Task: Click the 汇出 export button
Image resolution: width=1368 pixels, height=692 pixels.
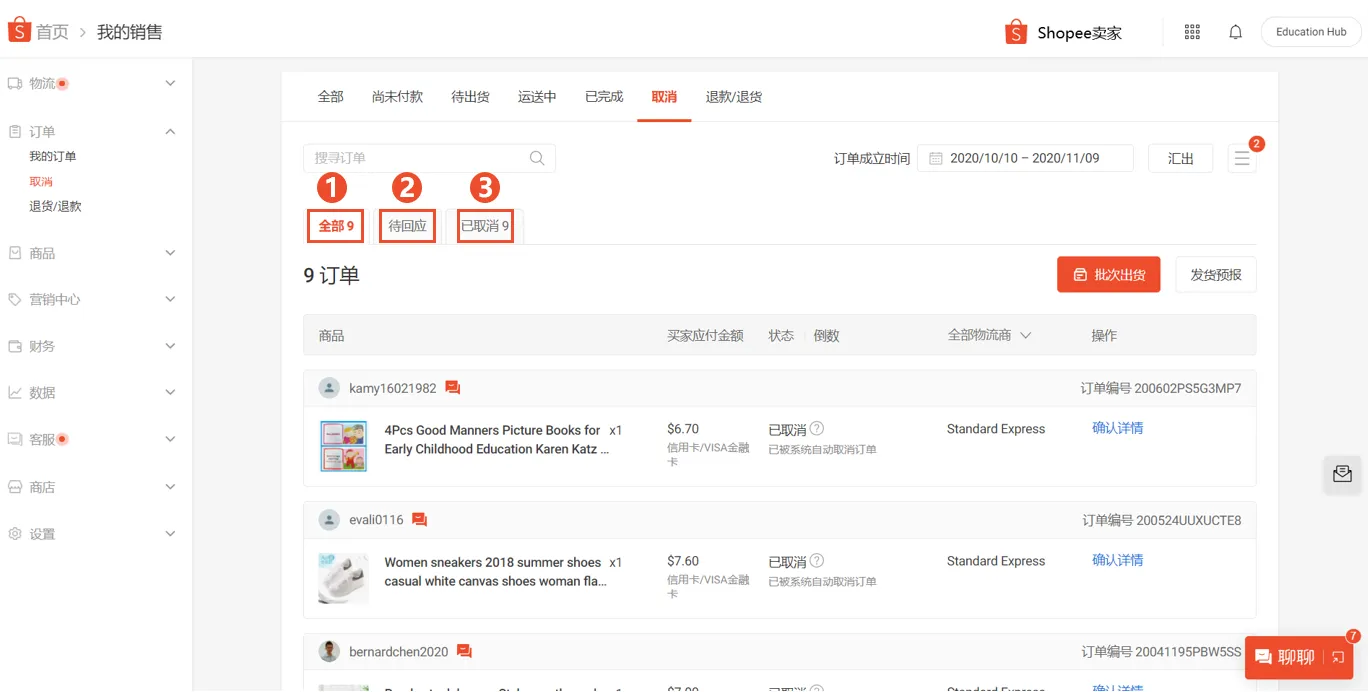Action: [x=1180, y=158]
